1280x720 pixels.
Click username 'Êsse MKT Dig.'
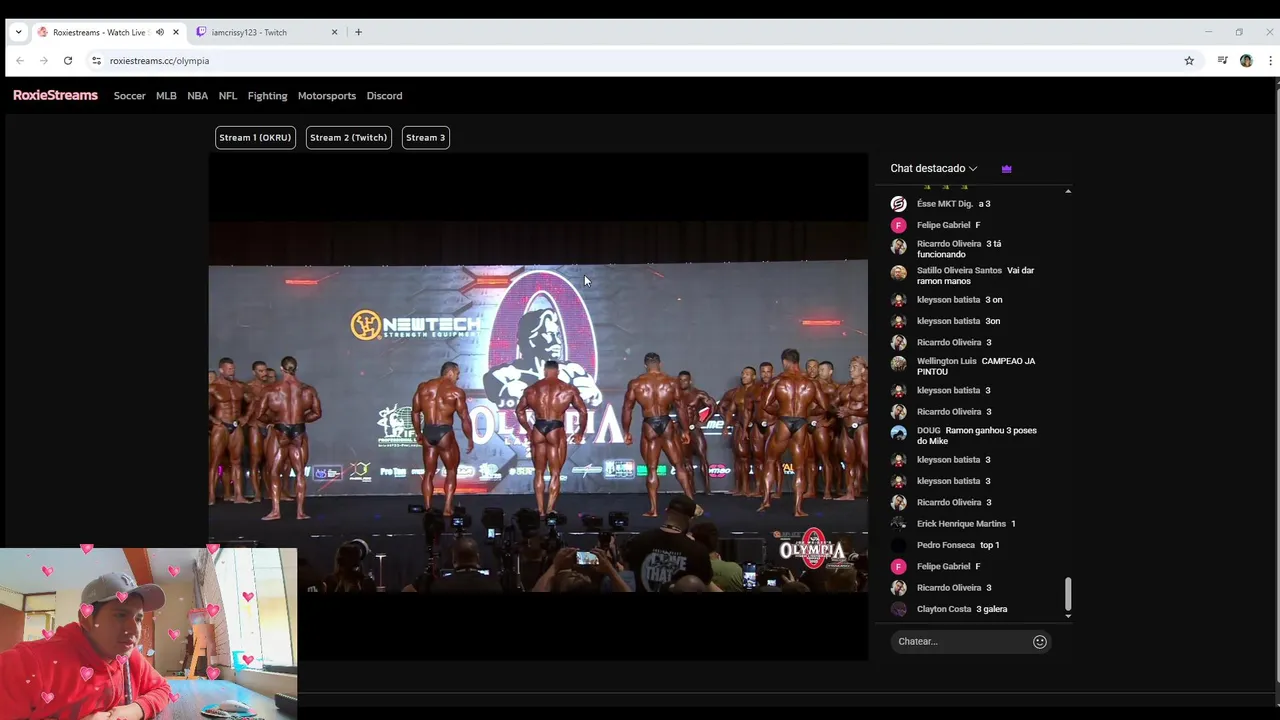(x=944, y=204)
